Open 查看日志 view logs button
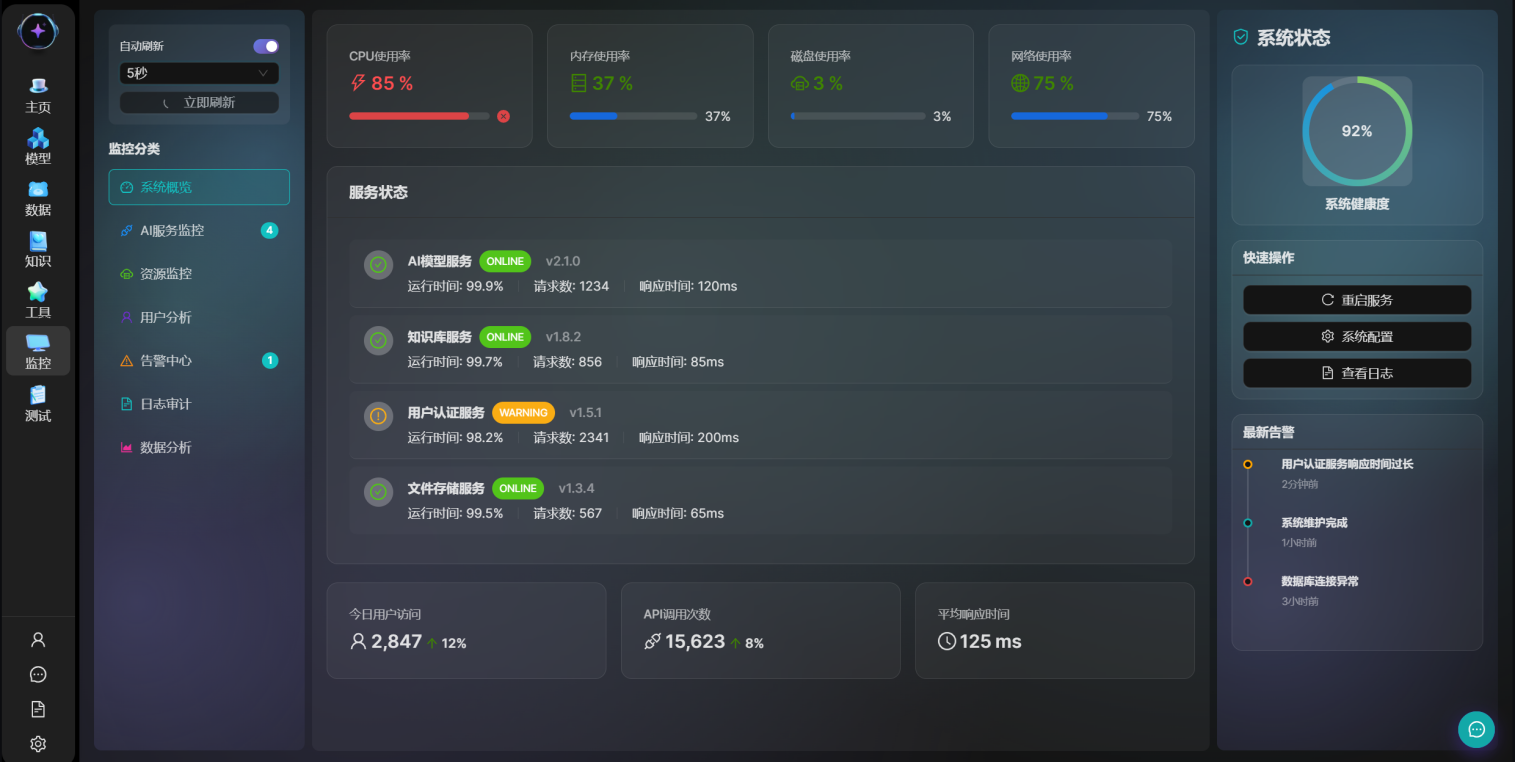This screenshot has width=1515, height=762. (x=1356, y=373)
